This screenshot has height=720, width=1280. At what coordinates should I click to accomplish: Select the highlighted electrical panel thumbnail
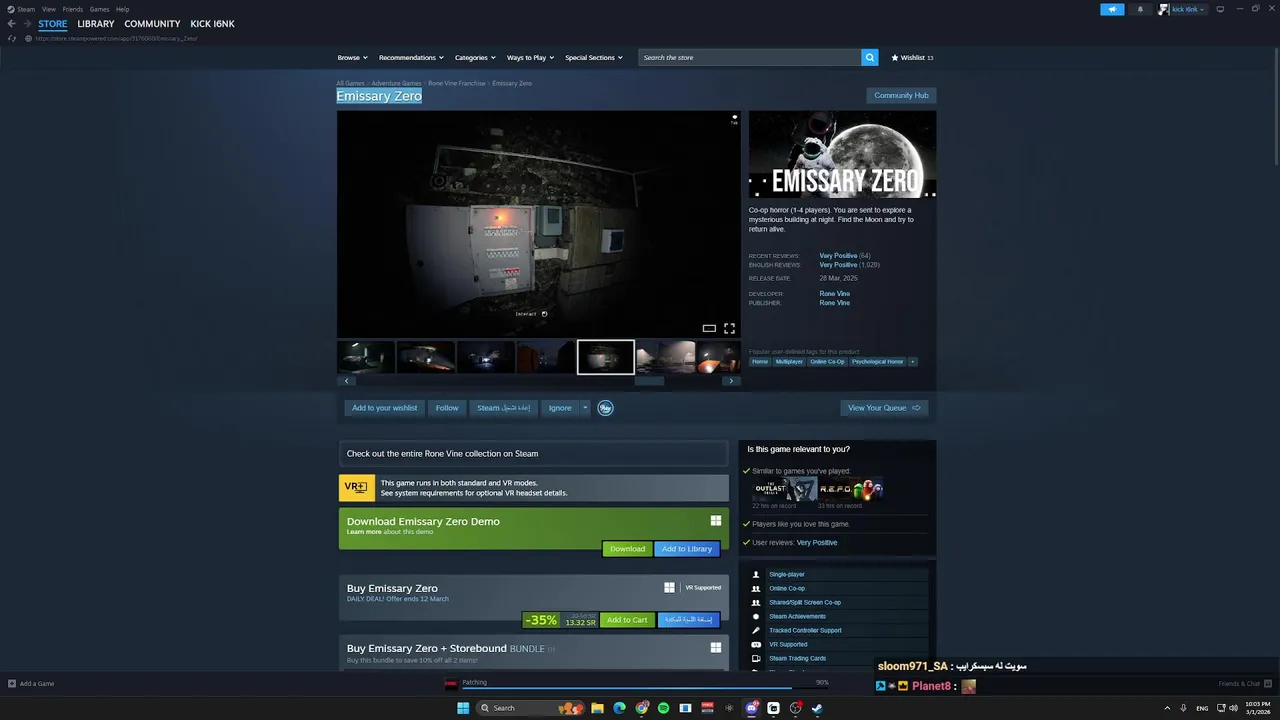(x=606, y=357)
